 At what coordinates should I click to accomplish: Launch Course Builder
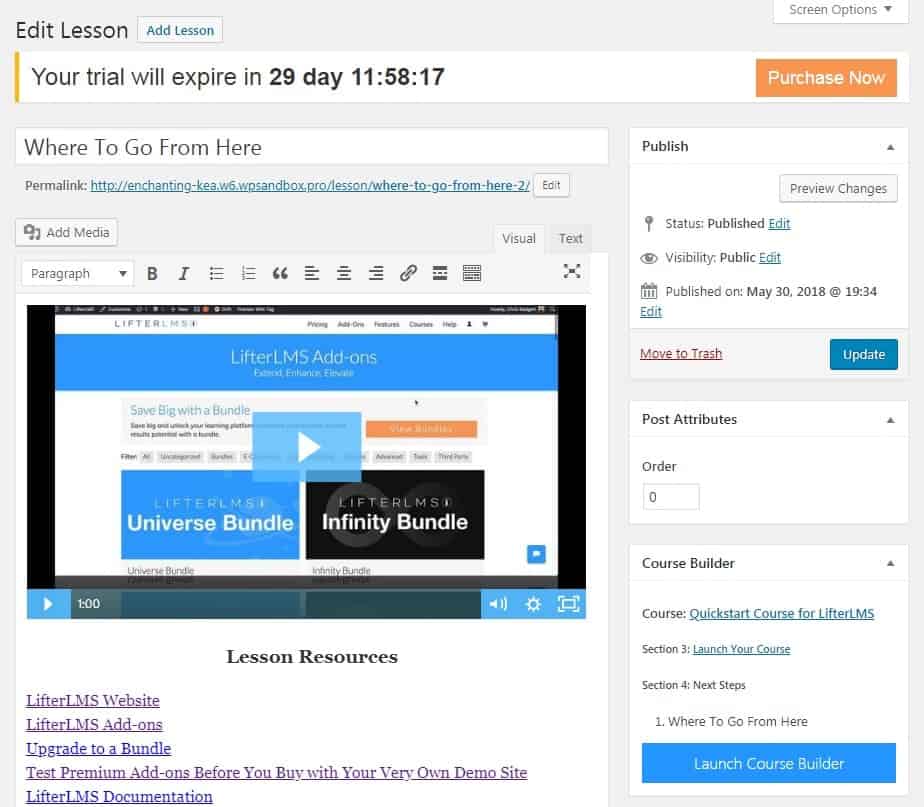(768, 763)
